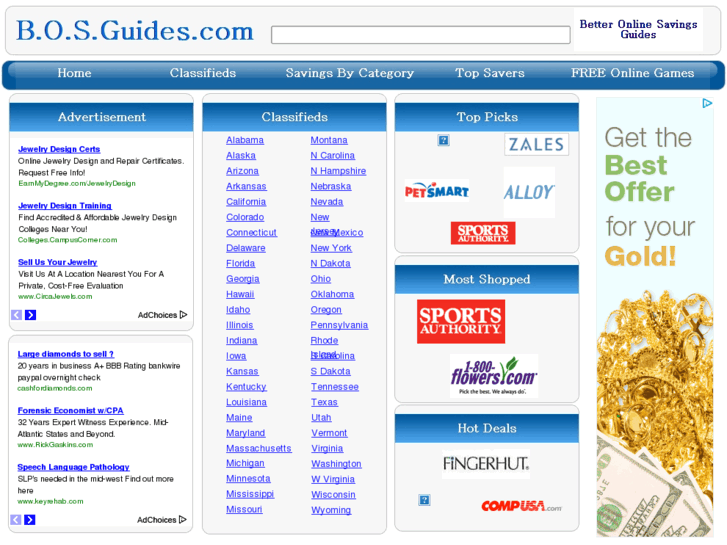Screen dimensions: 727x545
Task: Open the Florida classifieds link
Action: tap(240, 263)
